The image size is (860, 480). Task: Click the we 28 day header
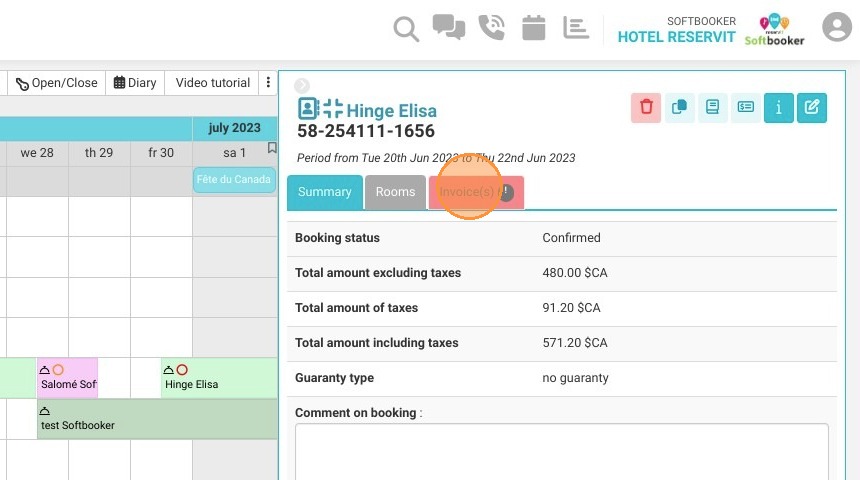37,153
